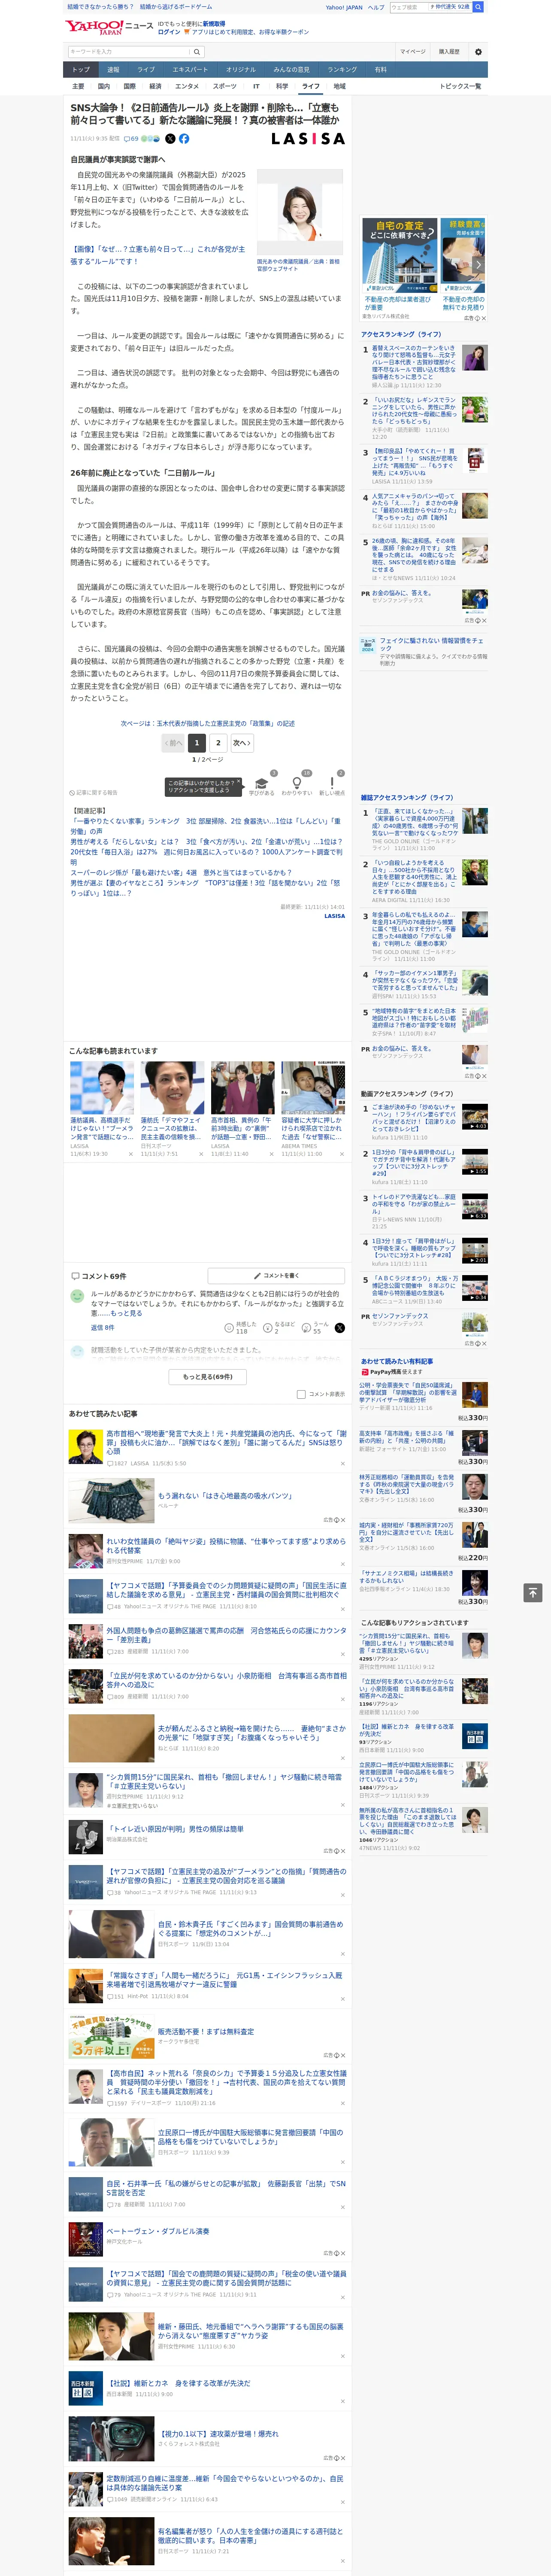This screenshot has height=2576, width=551.
Task: Open the ランキング tab
Action: pos(342,70)
